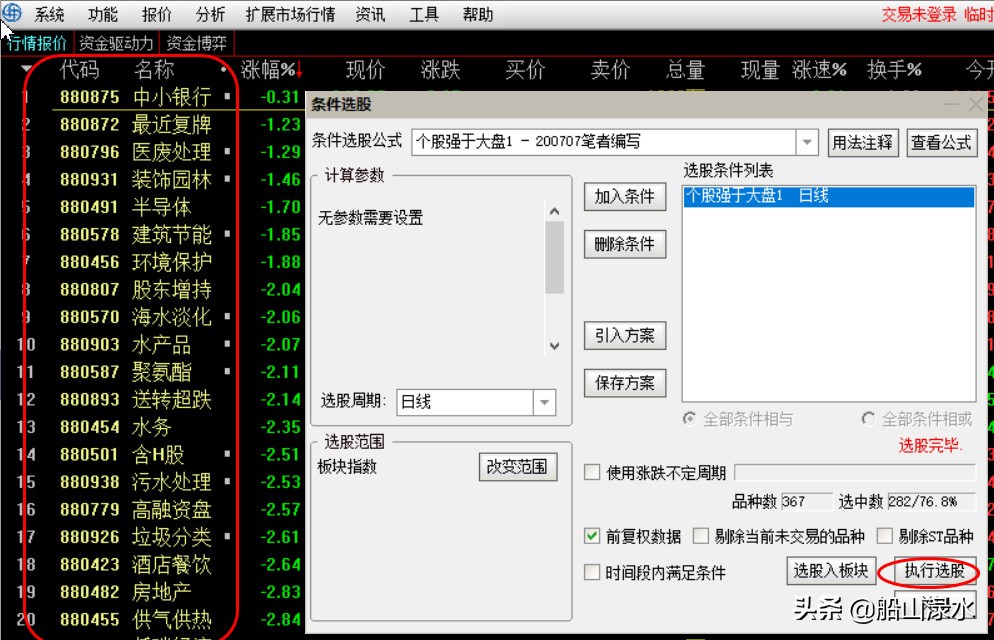Image resolution: width=994 pixels, height=640 pixels.
Task: Select the 全部条件相或 radio button
Action: pyautogui.click(x=868, y=419)
